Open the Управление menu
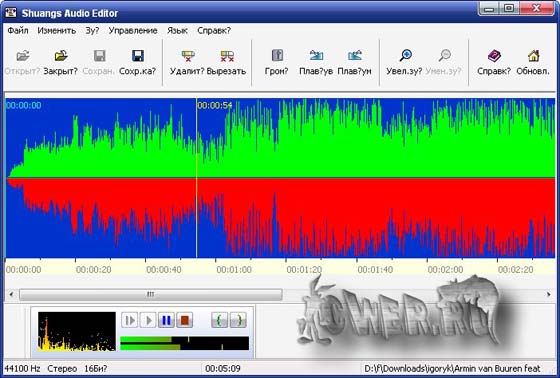The width and height of the screenshot is (560, 378). coord(133,31)
